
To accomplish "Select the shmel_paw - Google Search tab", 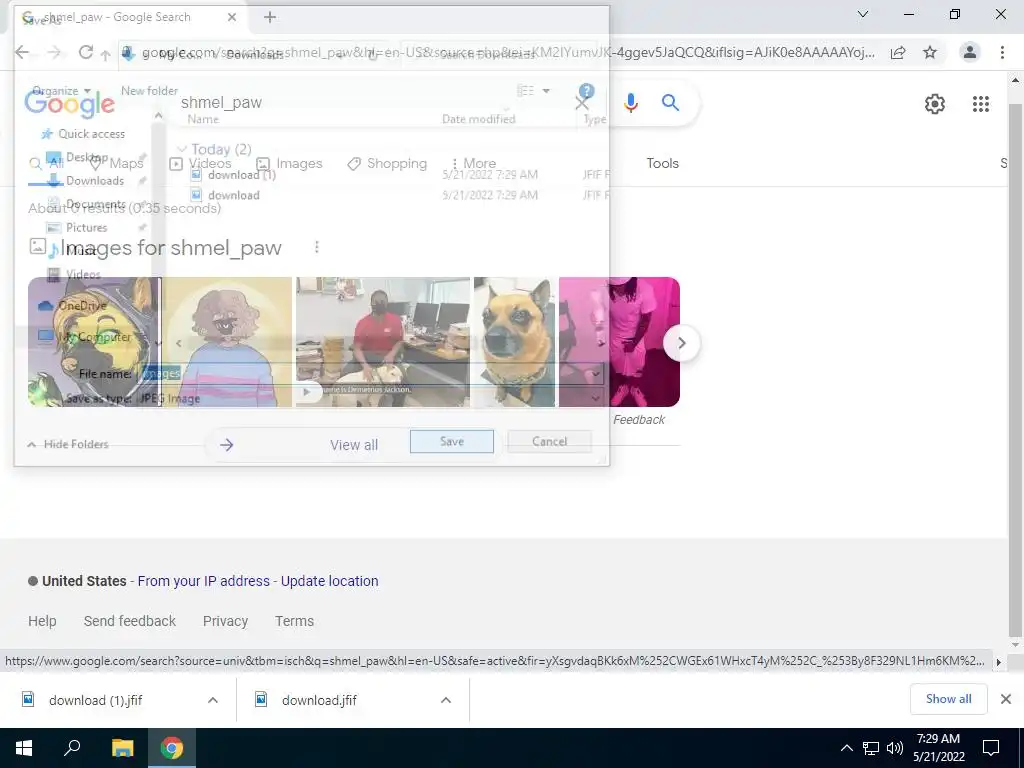I will [131, 18].
